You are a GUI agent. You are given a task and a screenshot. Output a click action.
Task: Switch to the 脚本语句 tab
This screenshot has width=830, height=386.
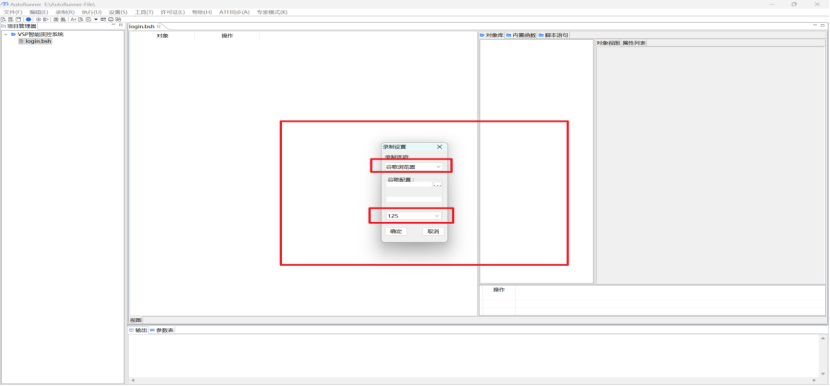[x=553, y=35]
